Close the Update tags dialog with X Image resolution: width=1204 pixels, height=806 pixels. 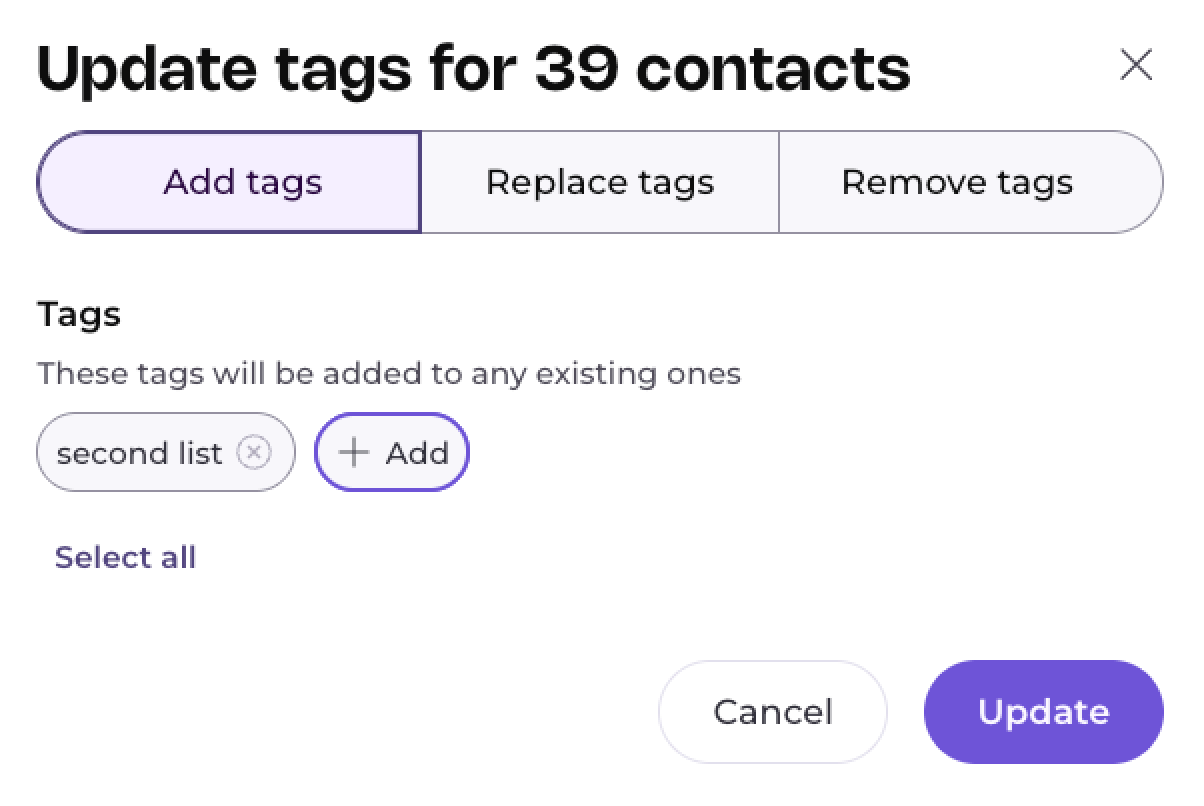pyautogui.click(x=1136, y=66)
